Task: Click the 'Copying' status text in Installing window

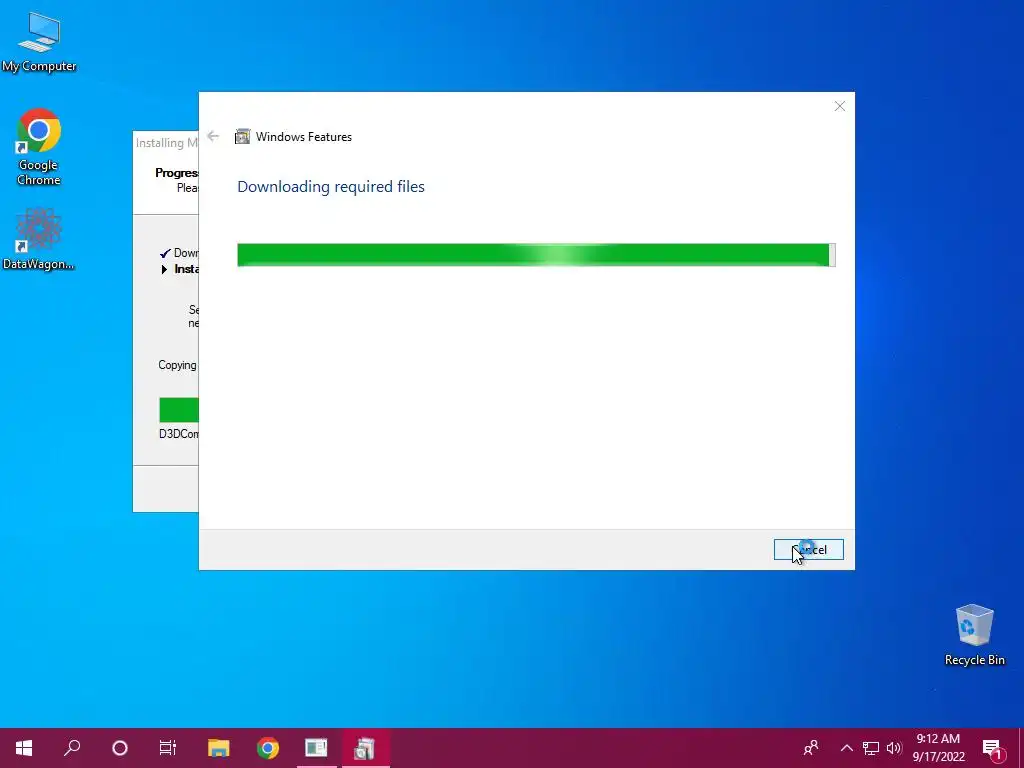Action: (177, 365)
